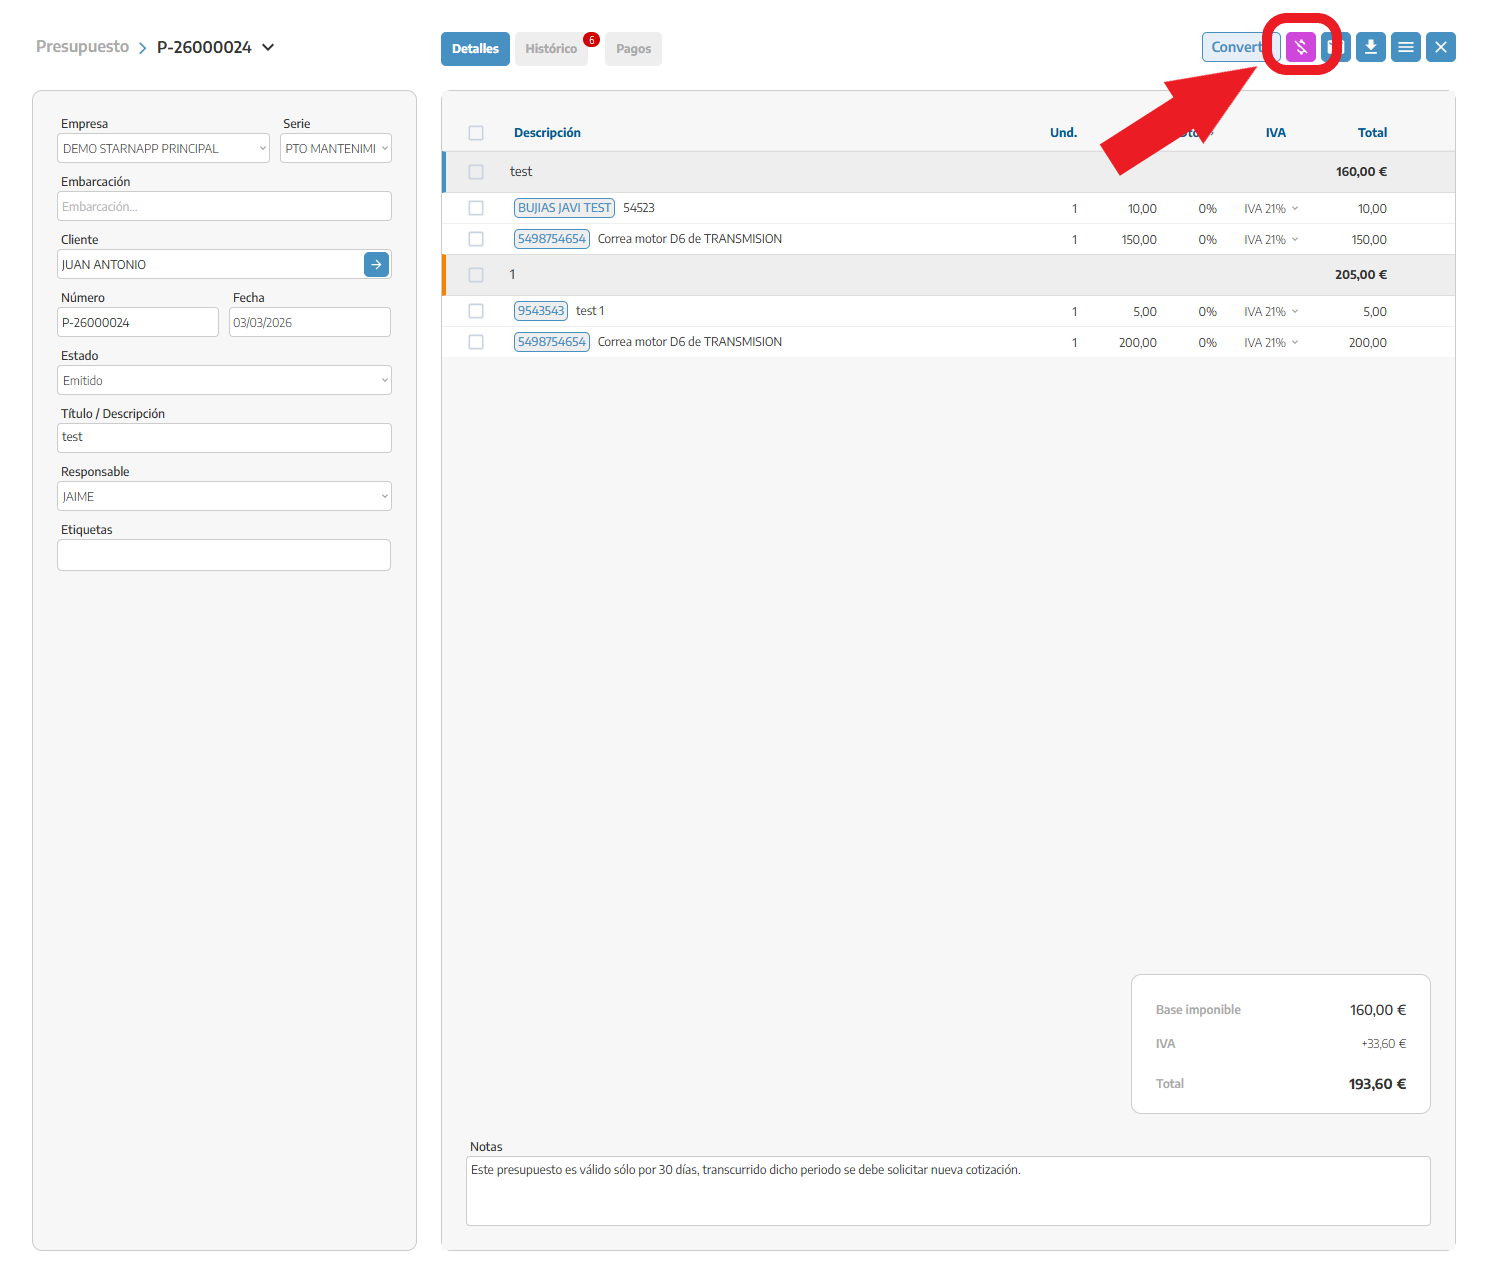Open IVA 21% dropdown in 150,00 row
The height and width of the screenshot is (1282, 1490).
coord(1271,240)
